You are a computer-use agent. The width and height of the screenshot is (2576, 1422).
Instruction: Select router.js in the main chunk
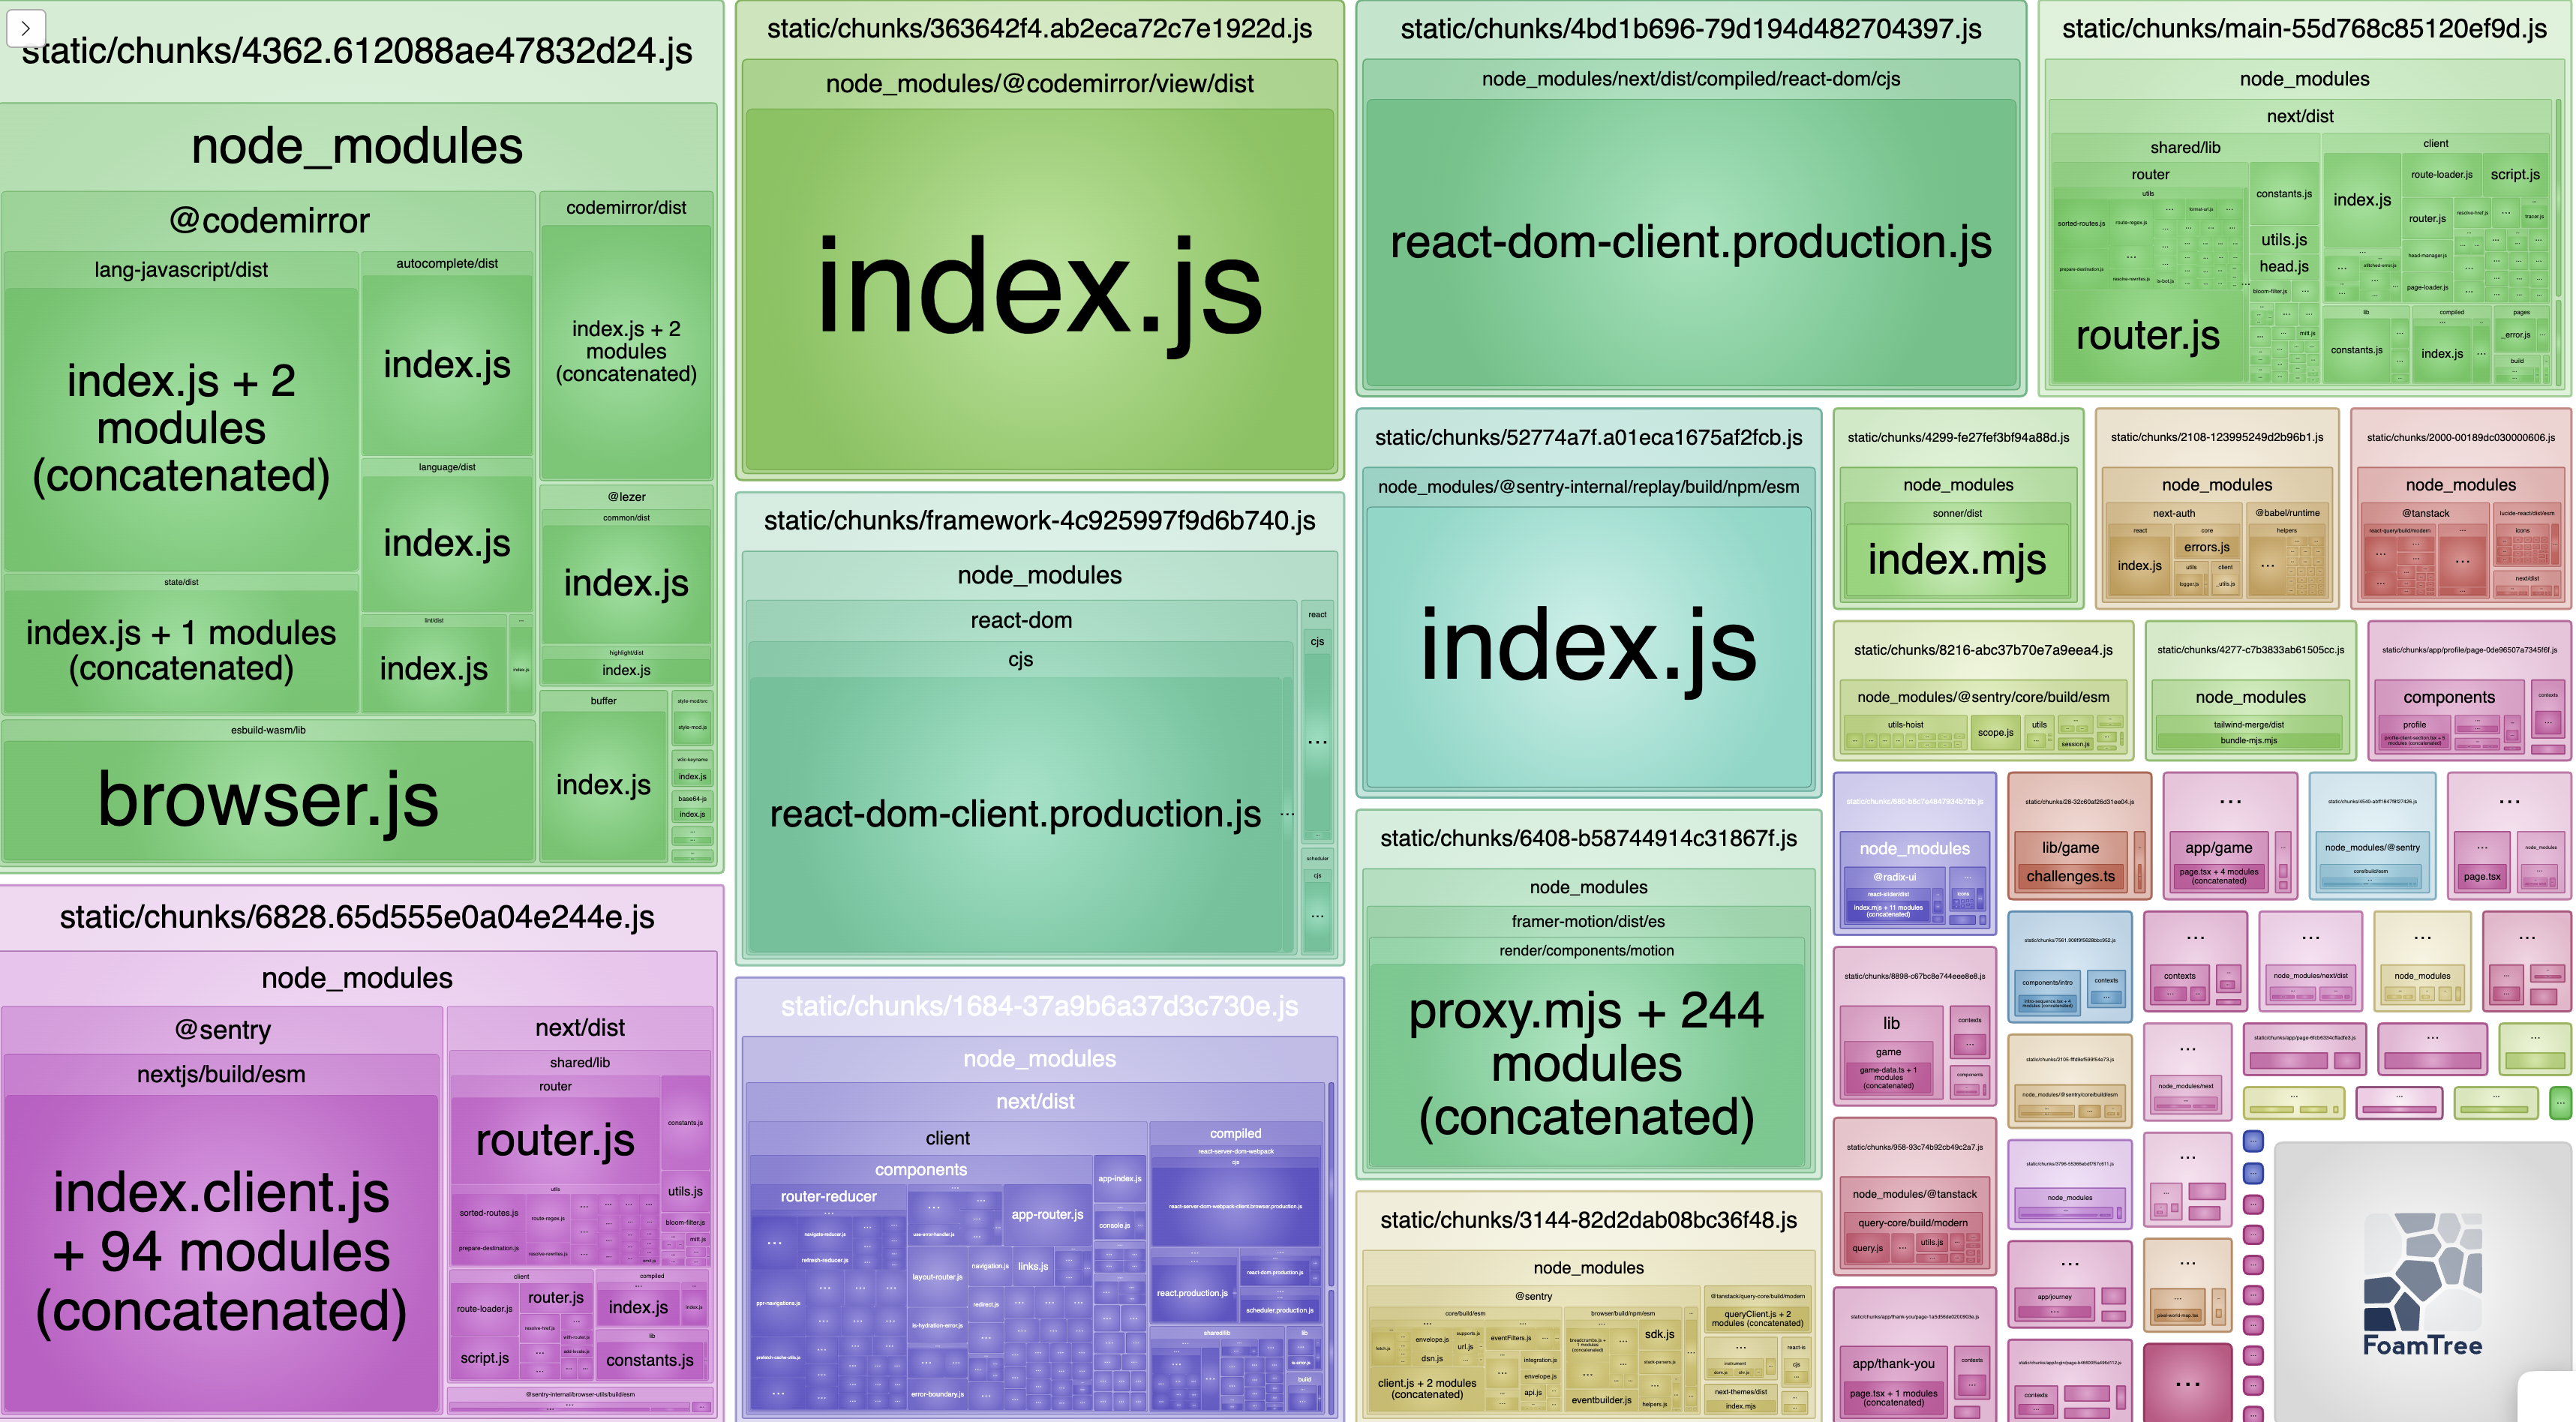point(2148,336)
